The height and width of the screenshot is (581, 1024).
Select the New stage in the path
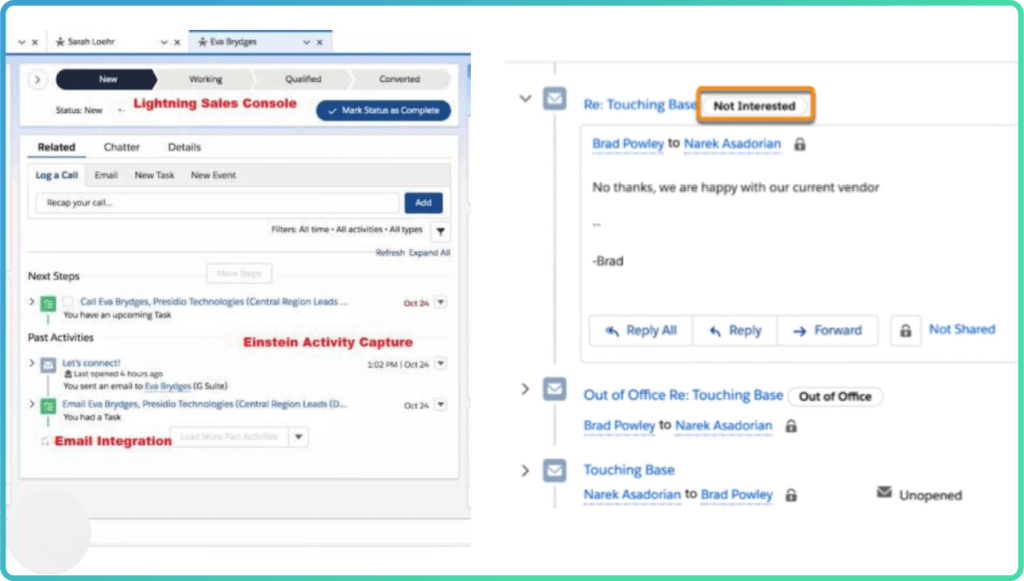click(106, 79)
